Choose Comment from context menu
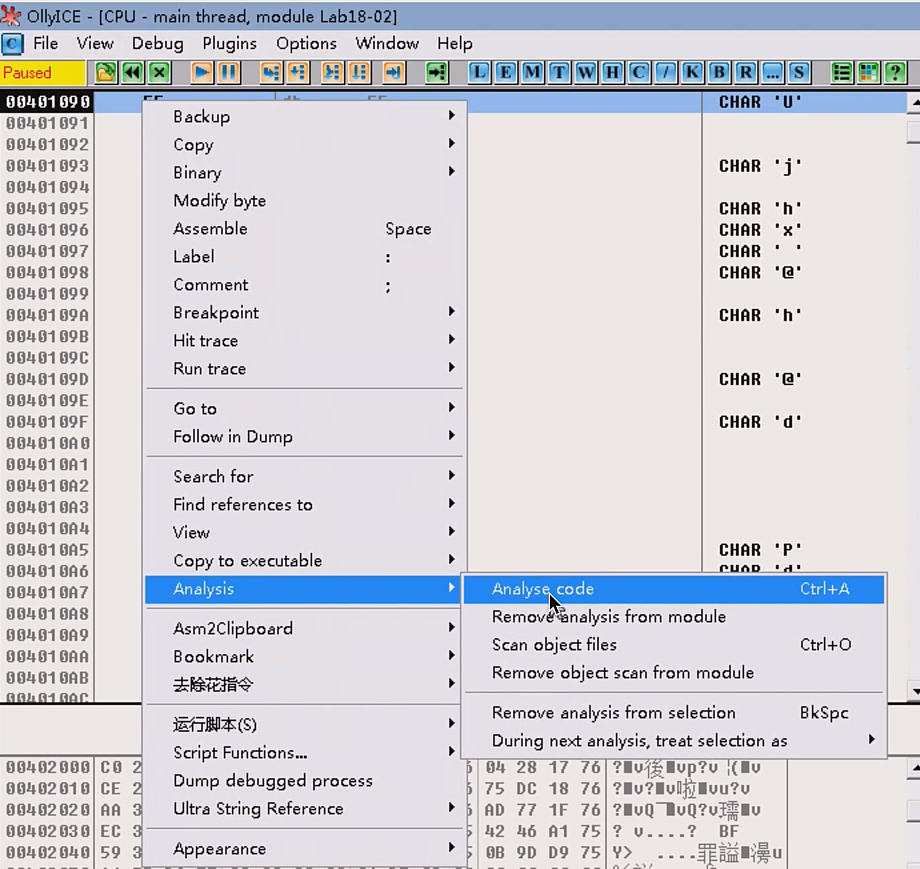Image resolution: width=920 pixels, height=869 pixels. coord(305,285)
